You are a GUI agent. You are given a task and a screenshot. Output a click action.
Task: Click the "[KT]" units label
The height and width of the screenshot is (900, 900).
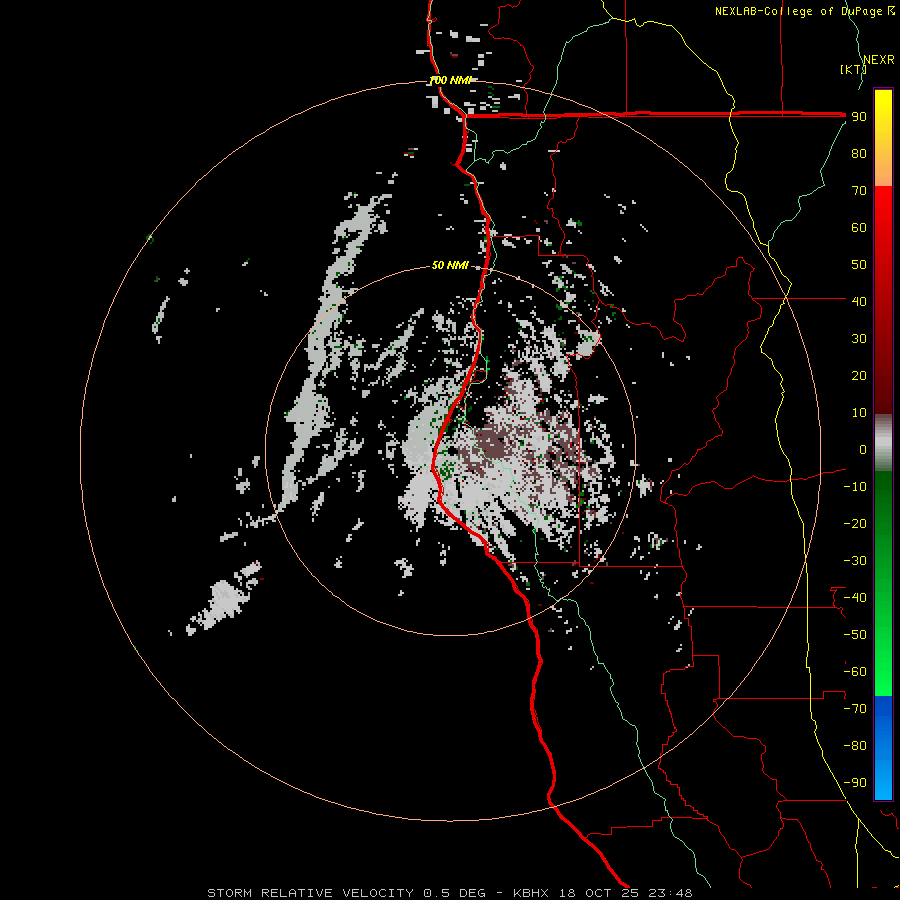[x=853, y=69]
